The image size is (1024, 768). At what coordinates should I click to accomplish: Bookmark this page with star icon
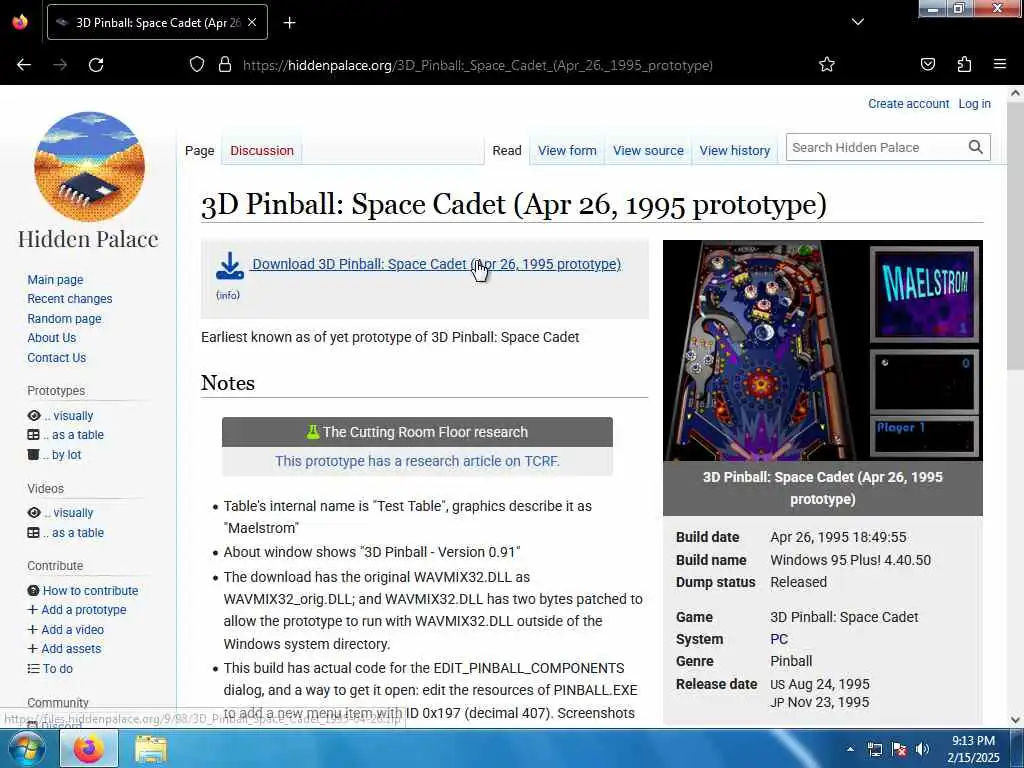coord(827,64)
